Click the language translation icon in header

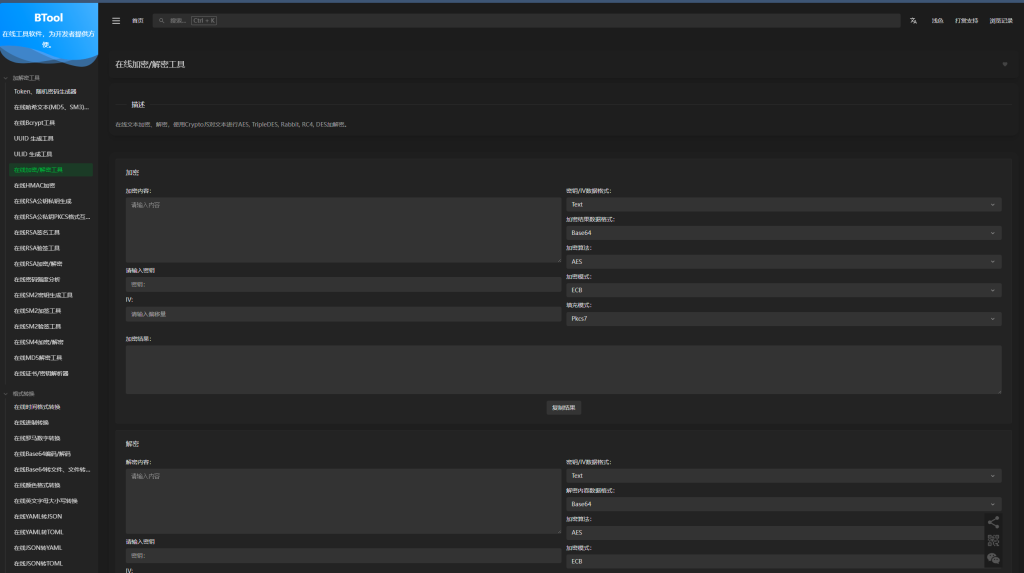[x=913, y=20]
